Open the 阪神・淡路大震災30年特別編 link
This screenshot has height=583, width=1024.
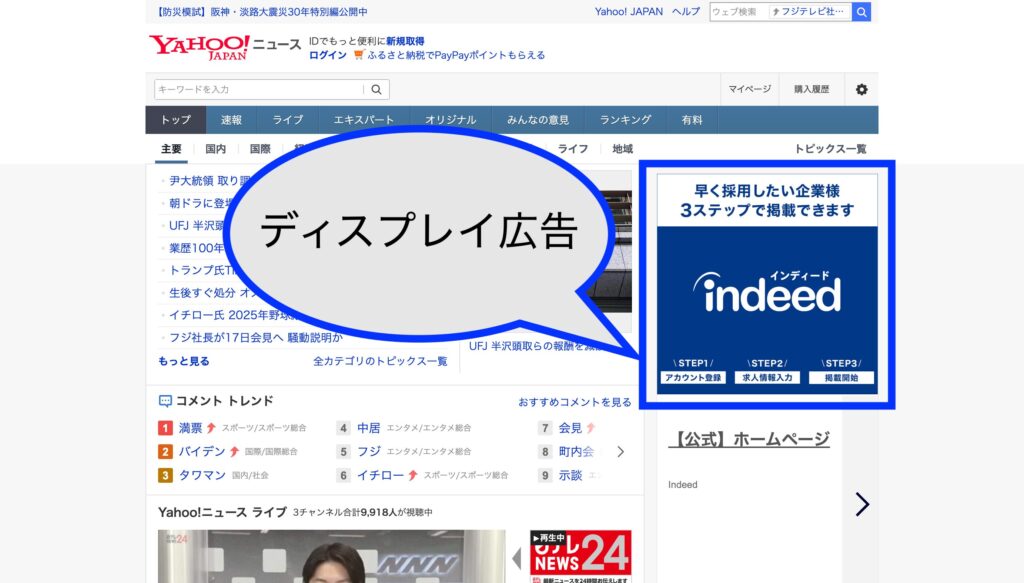[262, 12]
